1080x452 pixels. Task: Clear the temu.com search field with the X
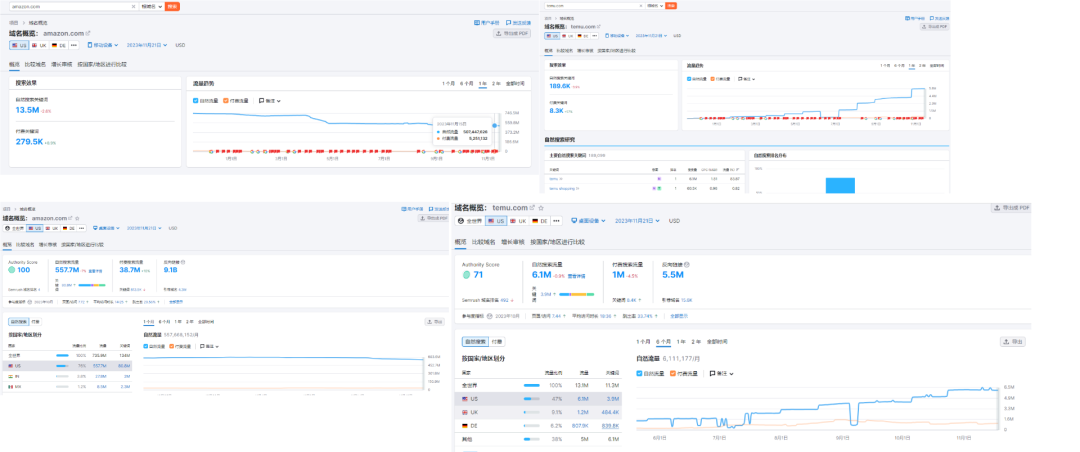coord(641,6)
